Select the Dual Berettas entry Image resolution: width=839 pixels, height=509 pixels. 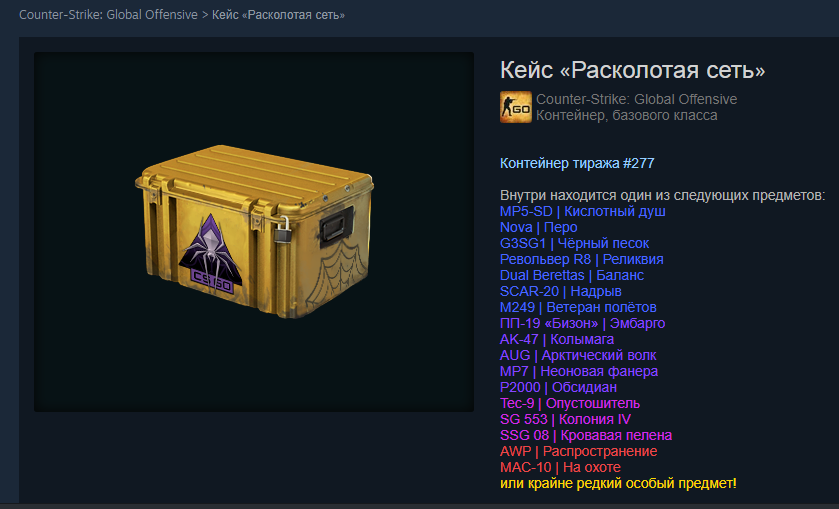coord(571,276)
